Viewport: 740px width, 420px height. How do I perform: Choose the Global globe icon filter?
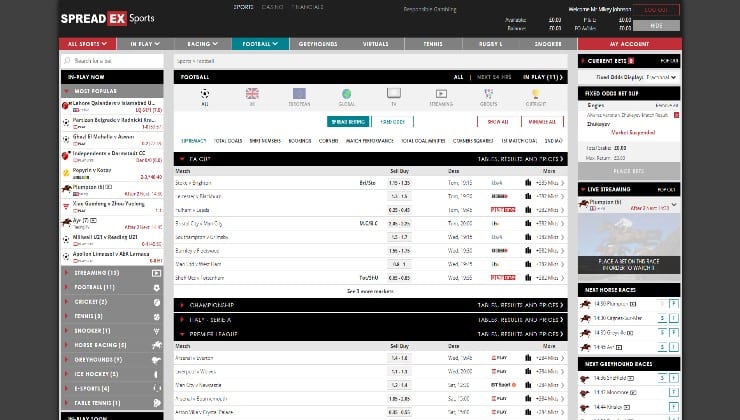click(x=346, y=93)
